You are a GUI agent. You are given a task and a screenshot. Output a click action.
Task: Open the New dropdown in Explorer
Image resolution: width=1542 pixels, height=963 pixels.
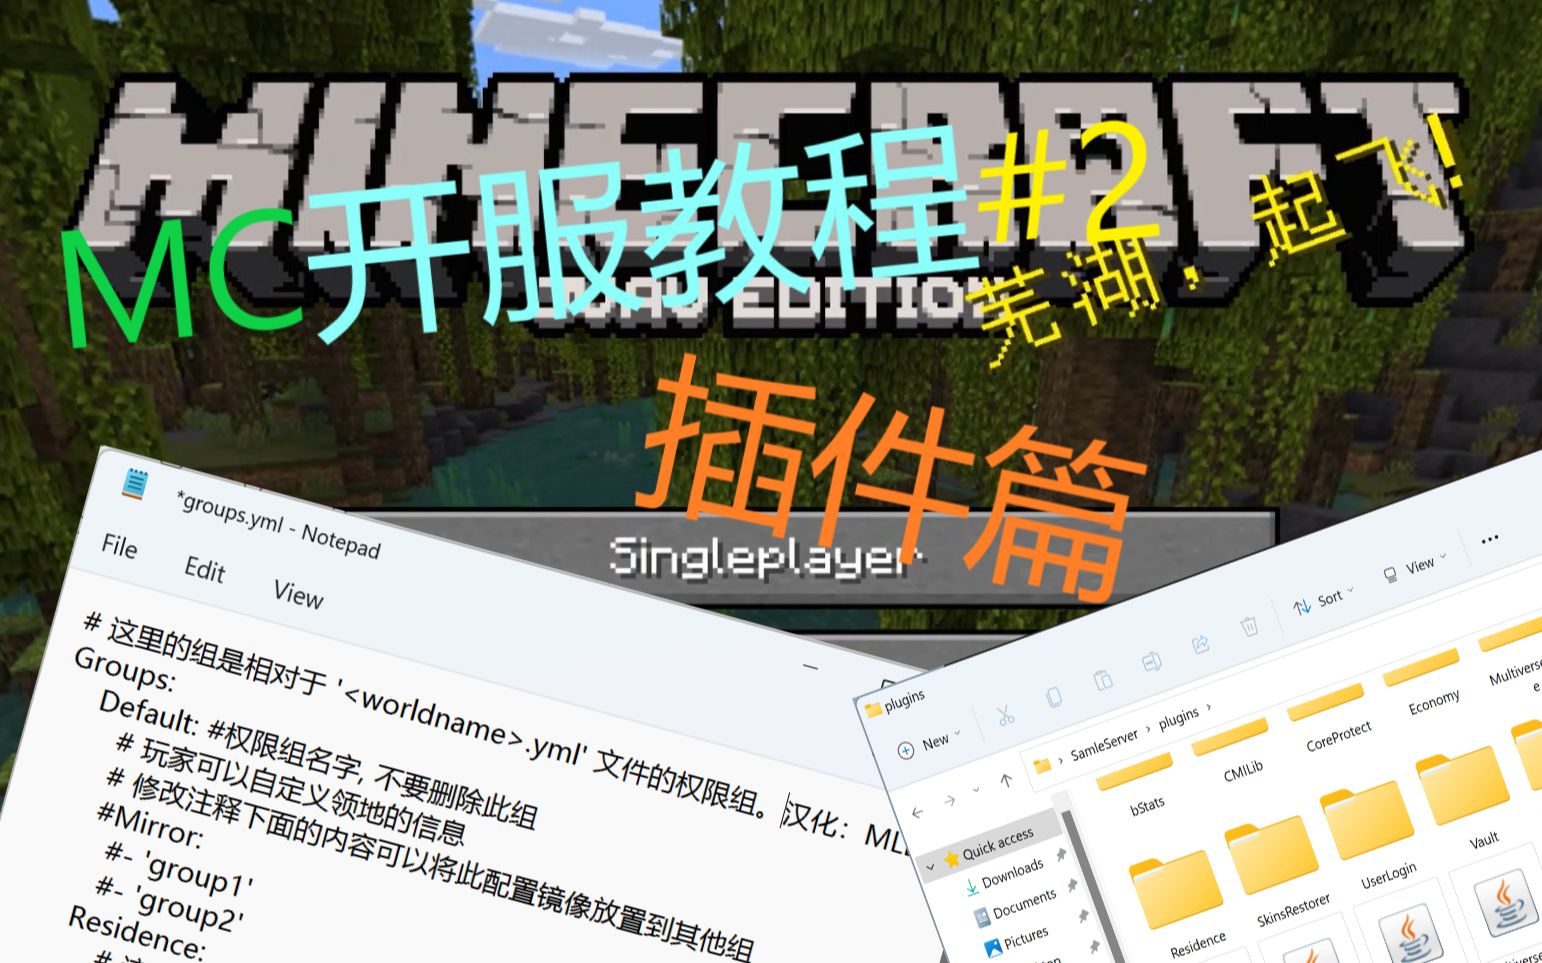click(x=930, y=745)
